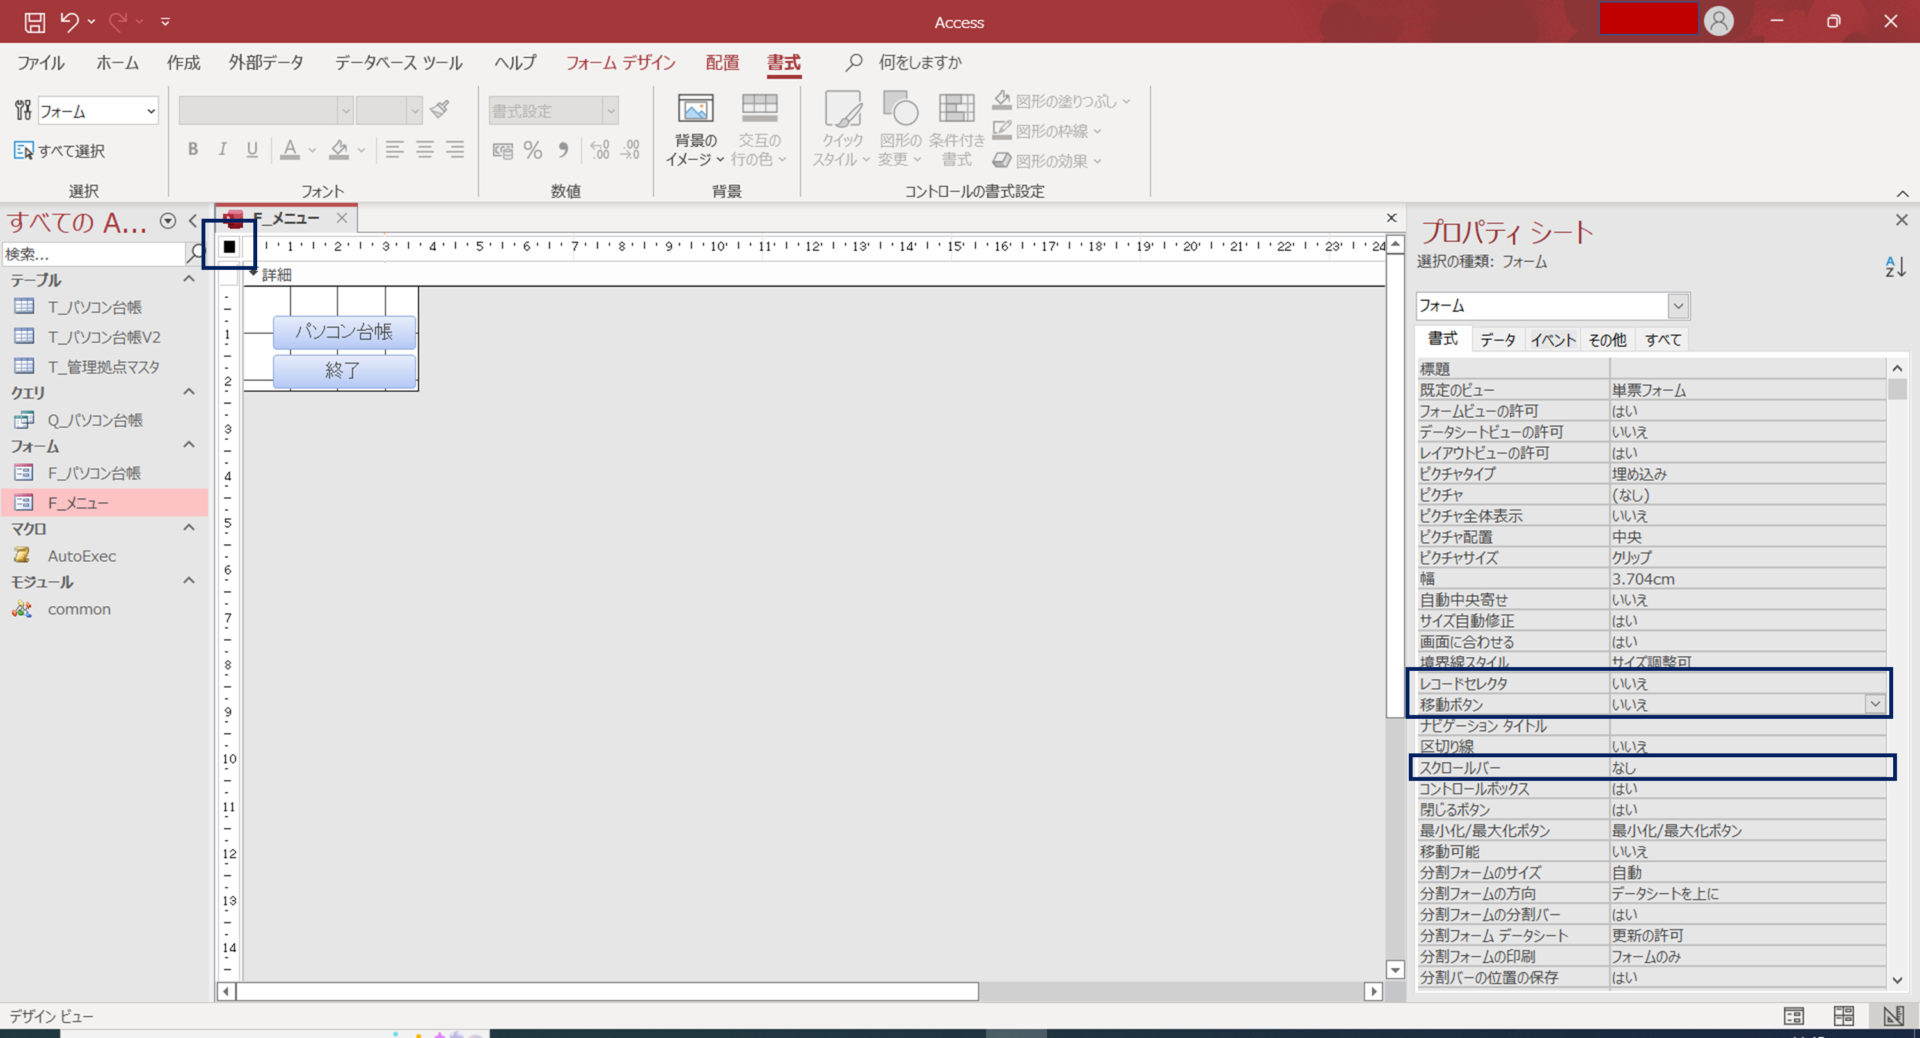Toggle bold formatting
Viewport: 1920px width, 1038px height.
tap(193, 150)
